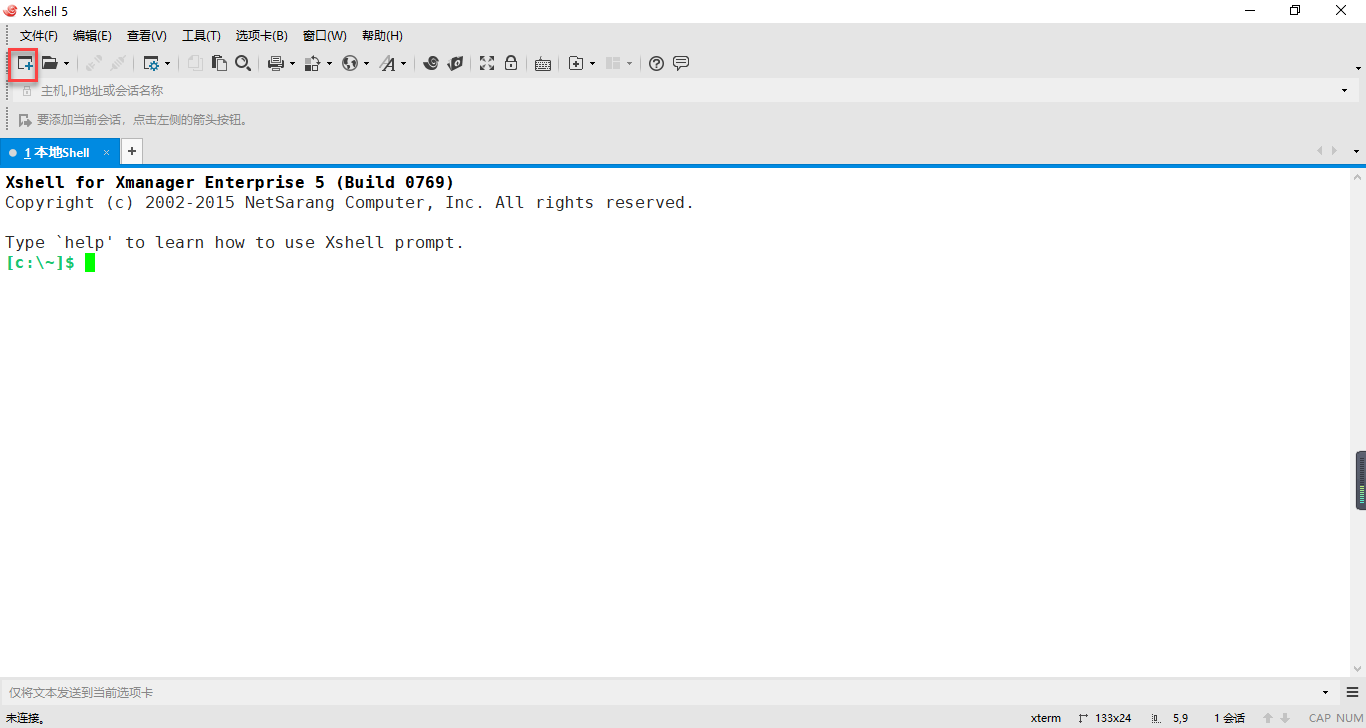Click the xterm status bar entry
This screenshot has width=1366, height=728.
coord(1046,718)
